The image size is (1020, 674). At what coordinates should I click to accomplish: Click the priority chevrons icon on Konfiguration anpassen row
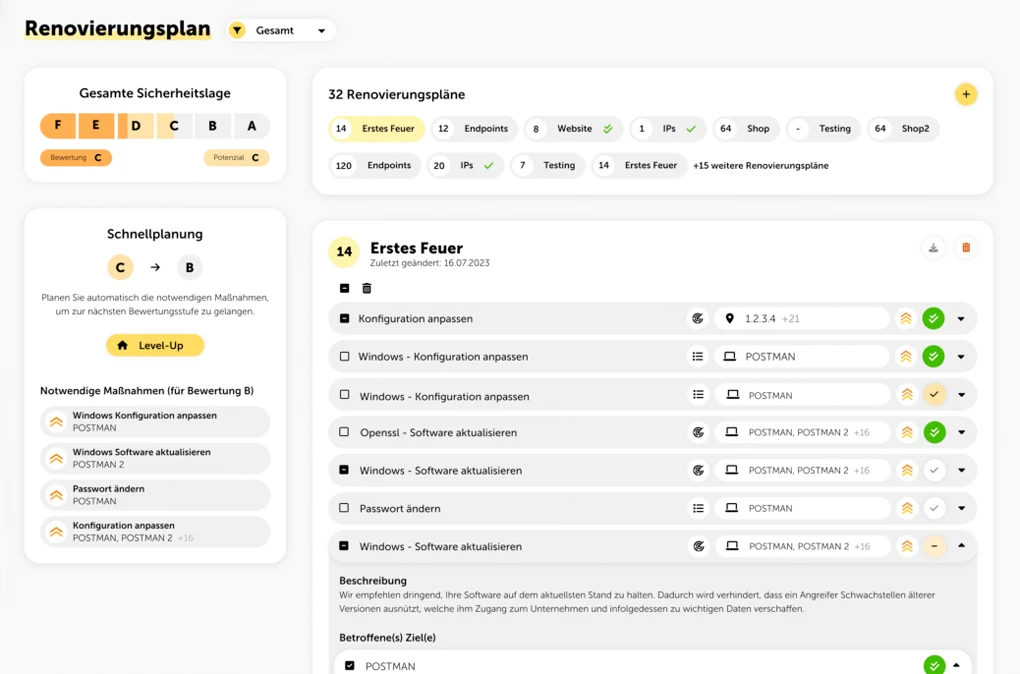point(905,318)
